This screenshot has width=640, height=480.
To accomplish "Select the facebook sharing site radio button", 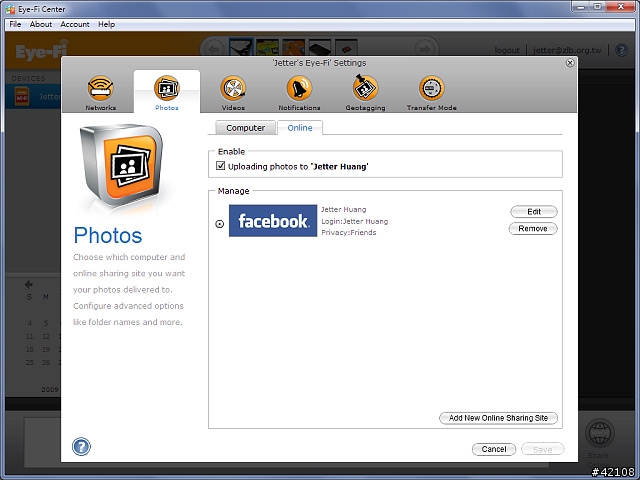I will pyautogui.click(x=220, y=224).
